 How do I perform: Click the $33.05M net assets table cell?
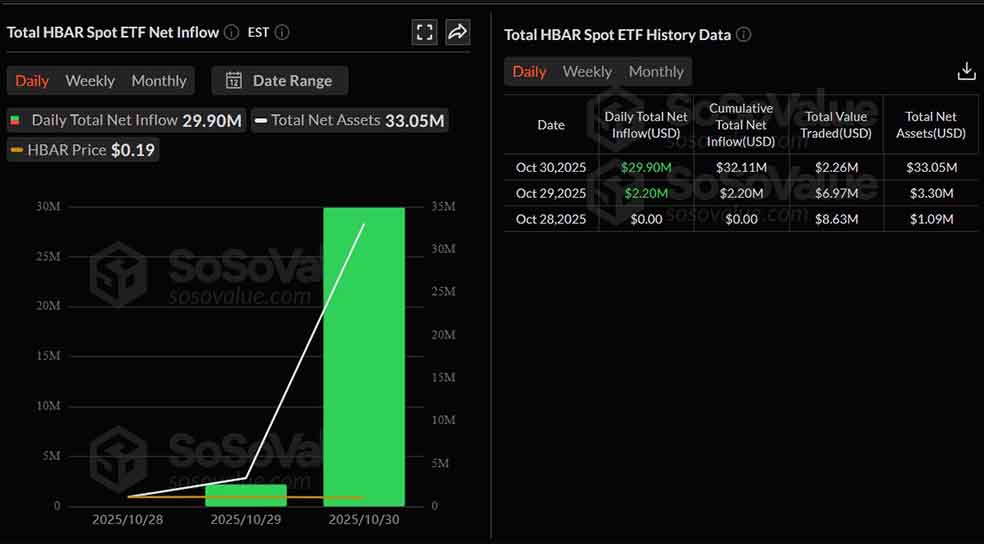point(931,168)
